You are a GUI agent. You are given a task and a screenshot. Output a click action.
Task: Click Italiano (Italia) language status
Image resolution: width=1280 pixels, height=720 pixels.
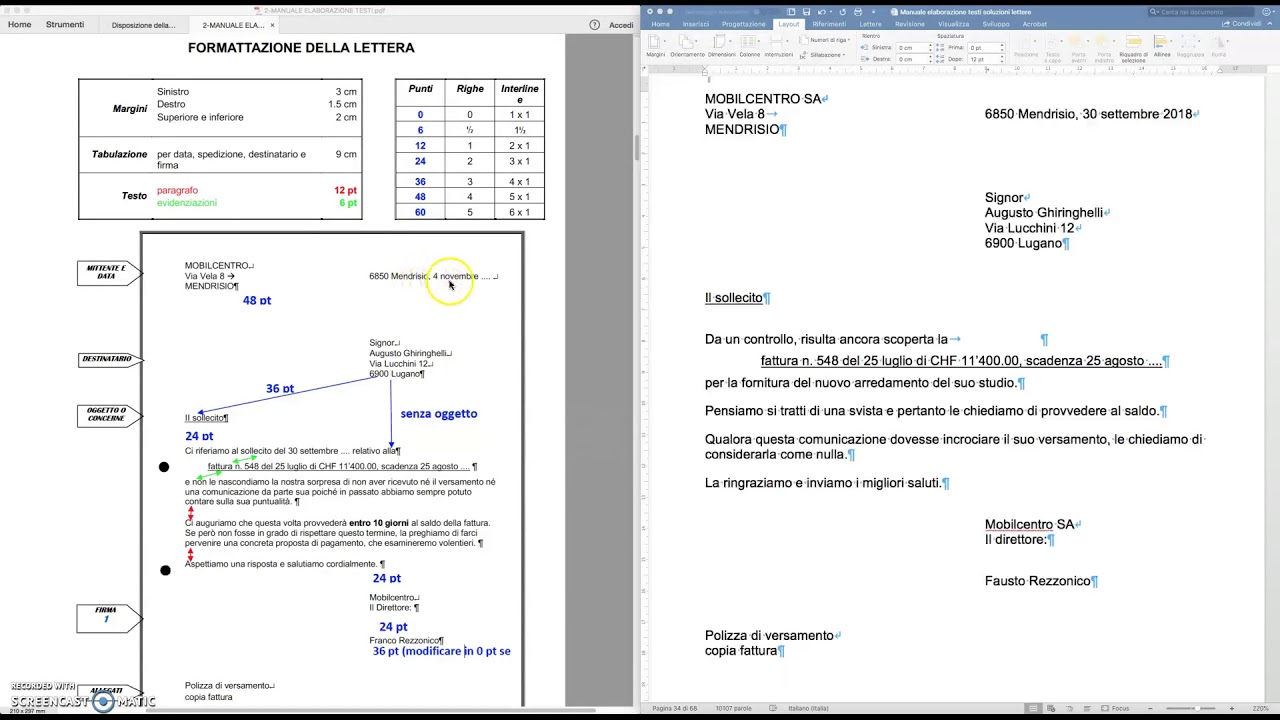[808, 708]
